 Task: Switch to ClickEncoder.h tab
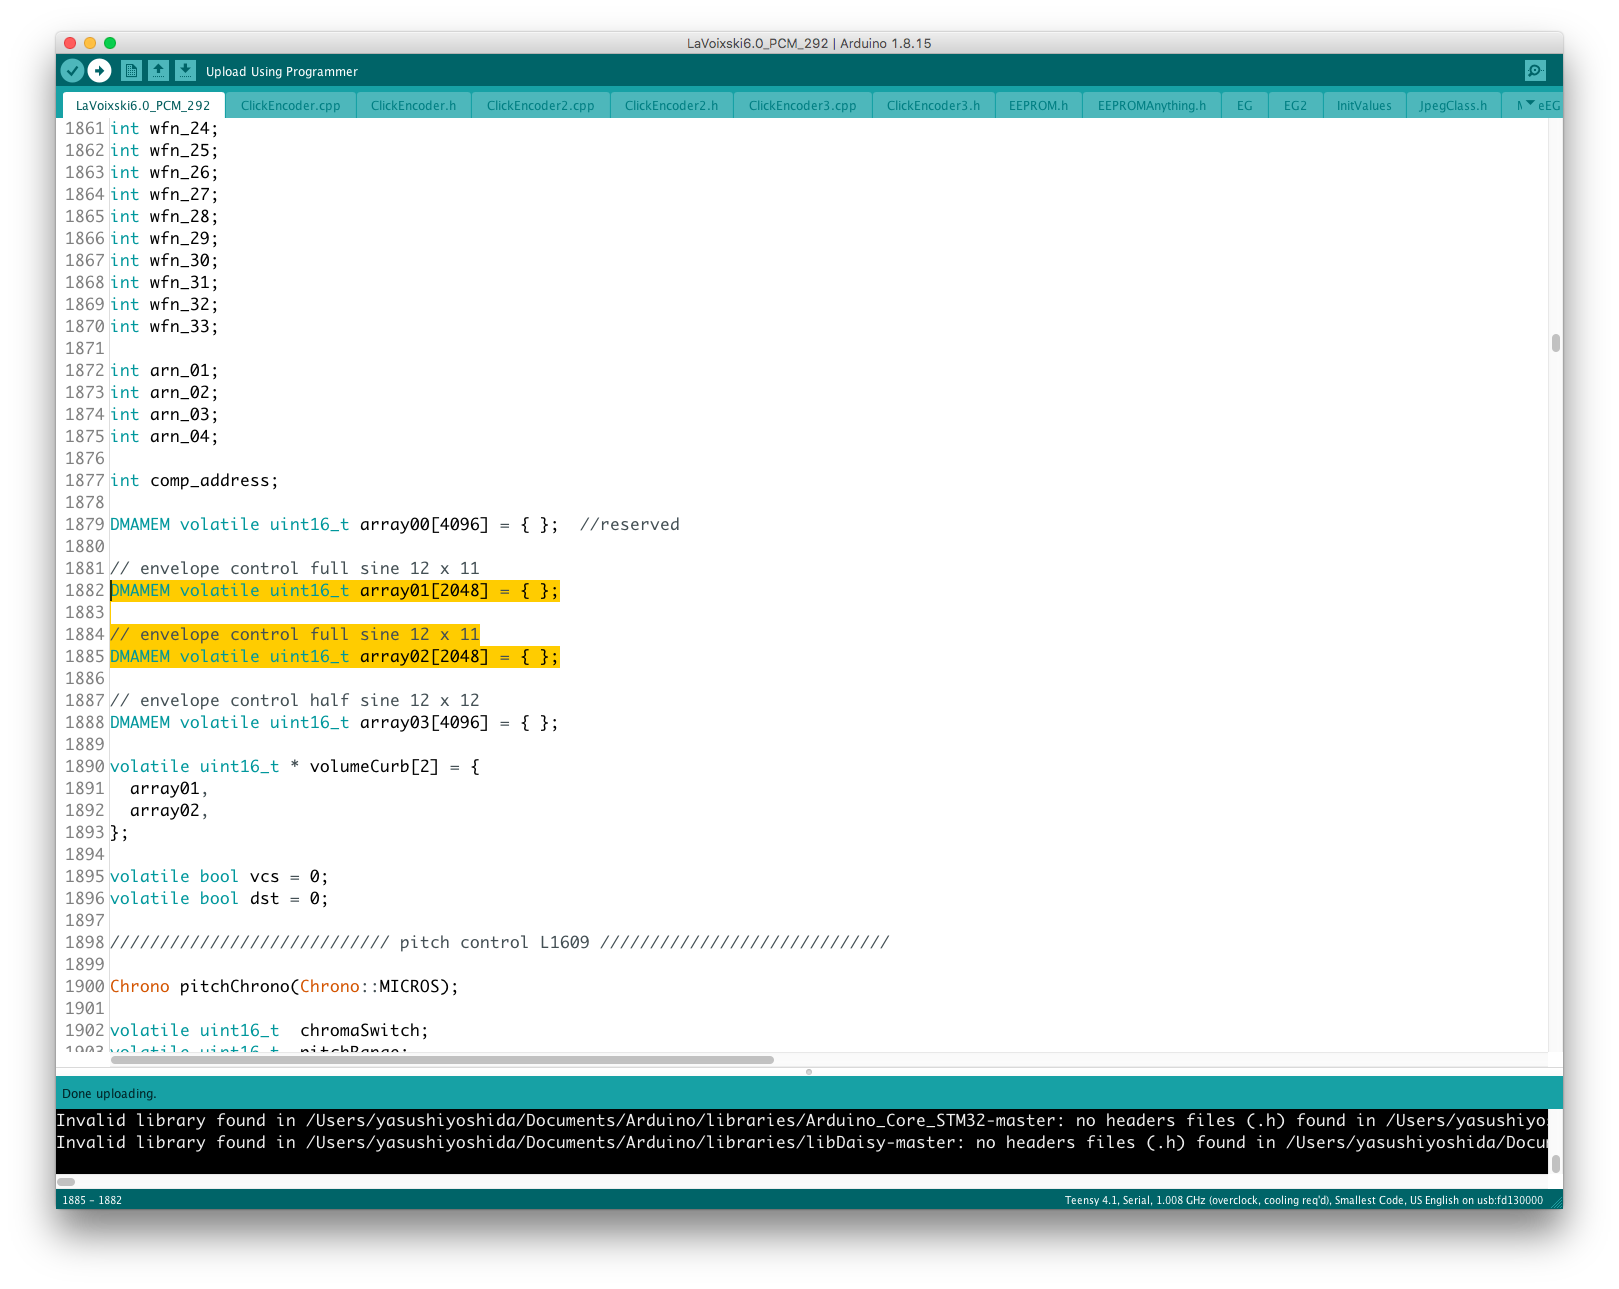coord(413,106)
